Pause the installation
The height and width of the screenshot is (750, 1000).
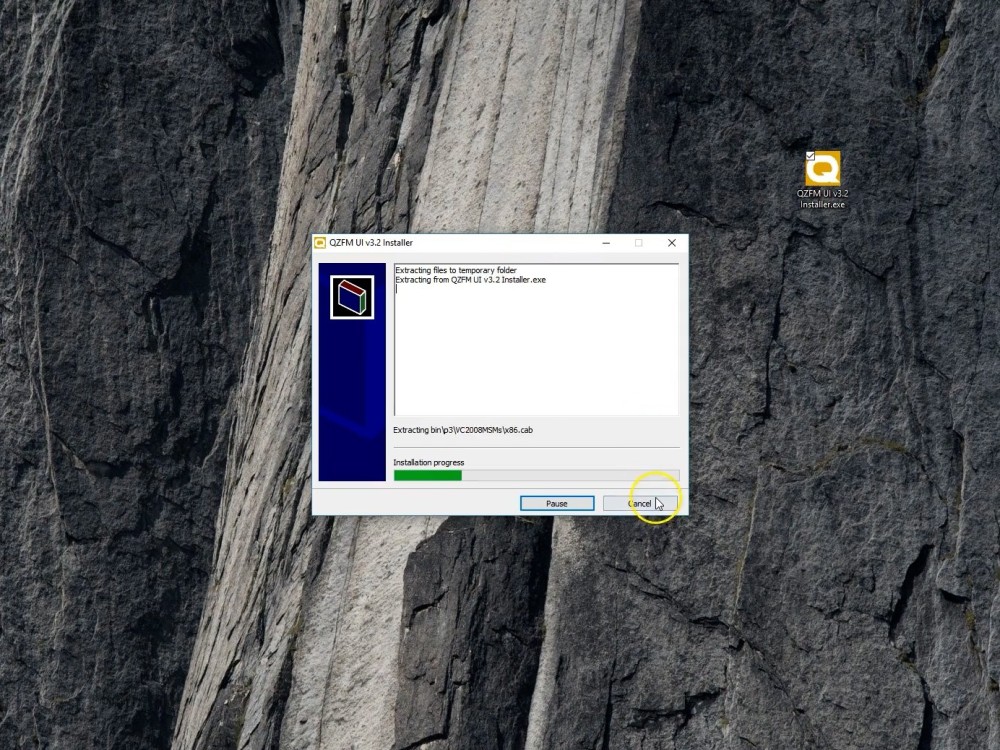click(557, 503)
